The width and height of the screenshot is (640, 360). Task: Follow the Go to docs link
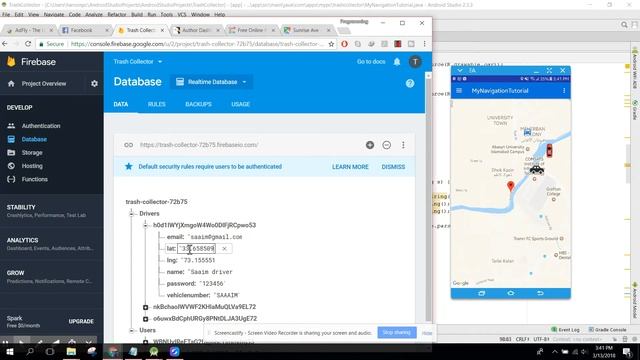pos(371,62)
